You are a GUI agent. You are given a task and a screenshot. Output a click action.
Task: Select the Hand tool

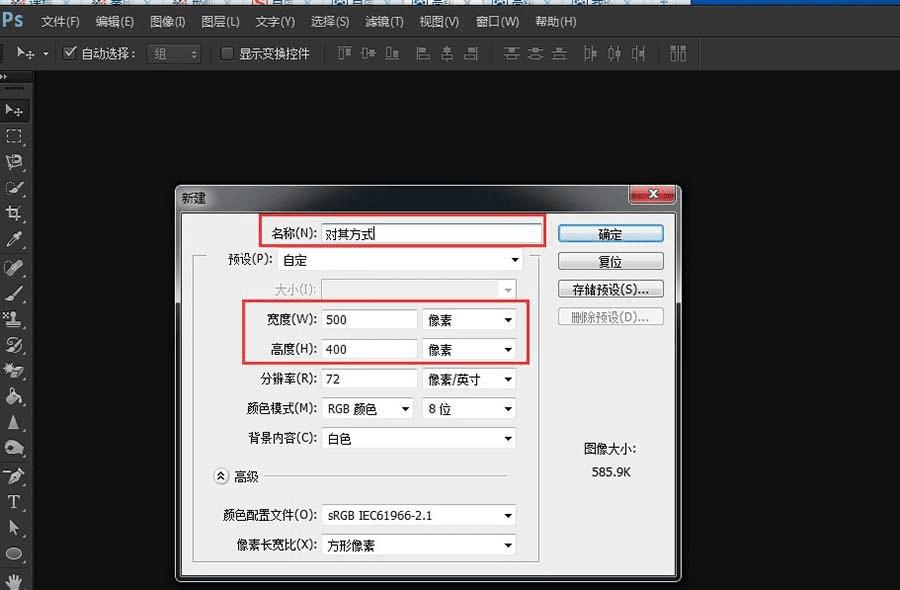tap(14, 580)
